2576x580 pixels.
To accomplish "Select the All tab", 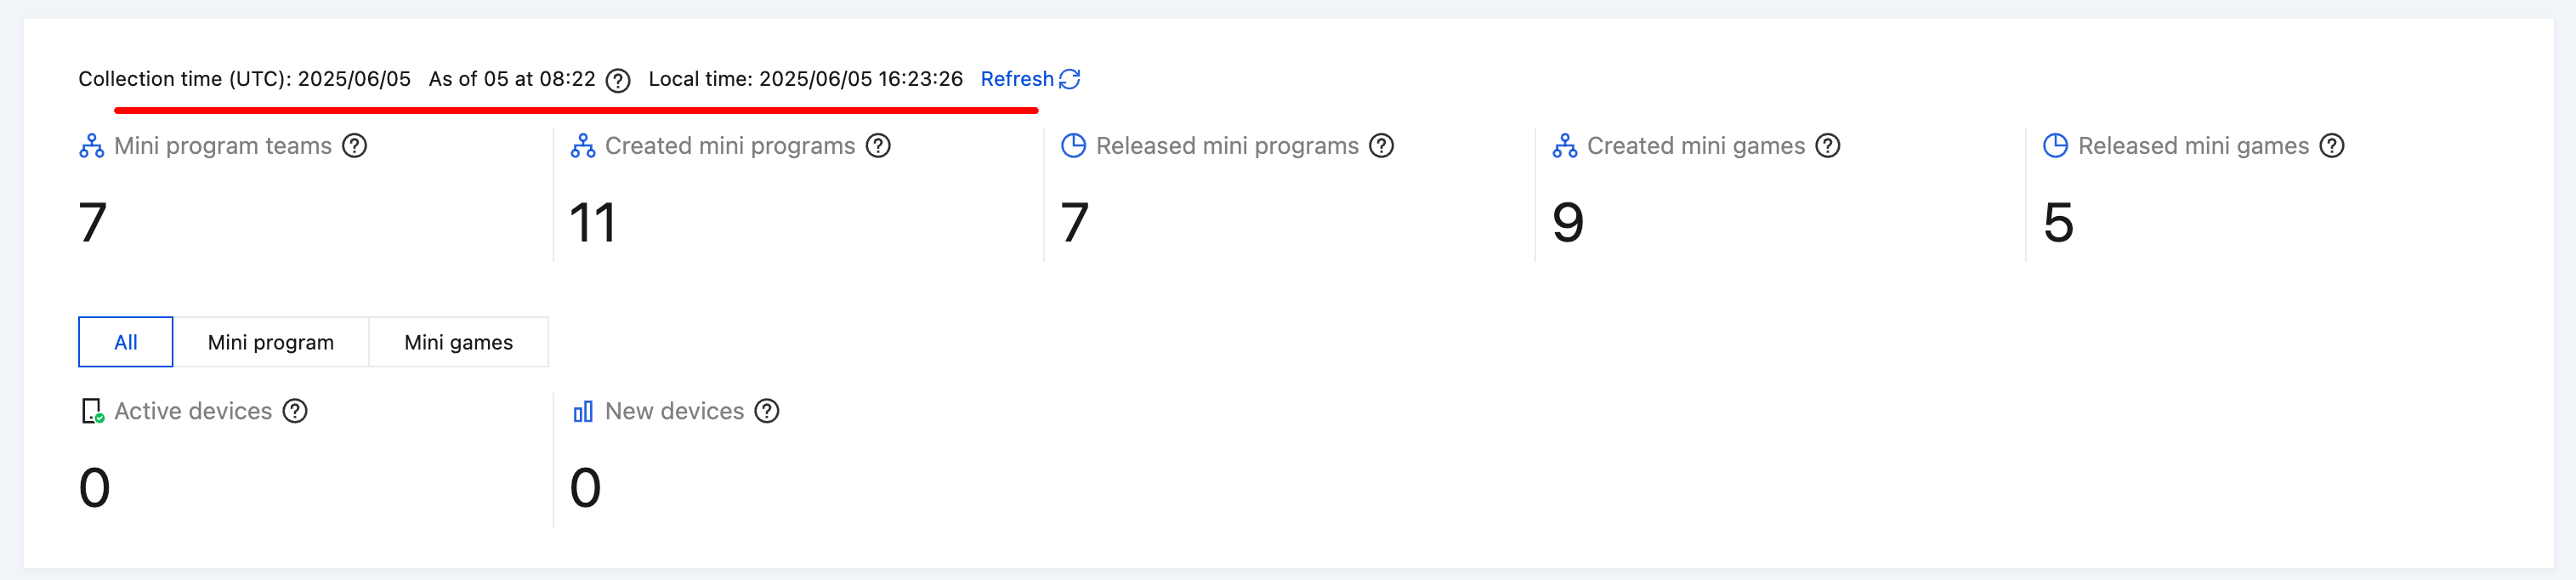I will (x=126, y=342).
